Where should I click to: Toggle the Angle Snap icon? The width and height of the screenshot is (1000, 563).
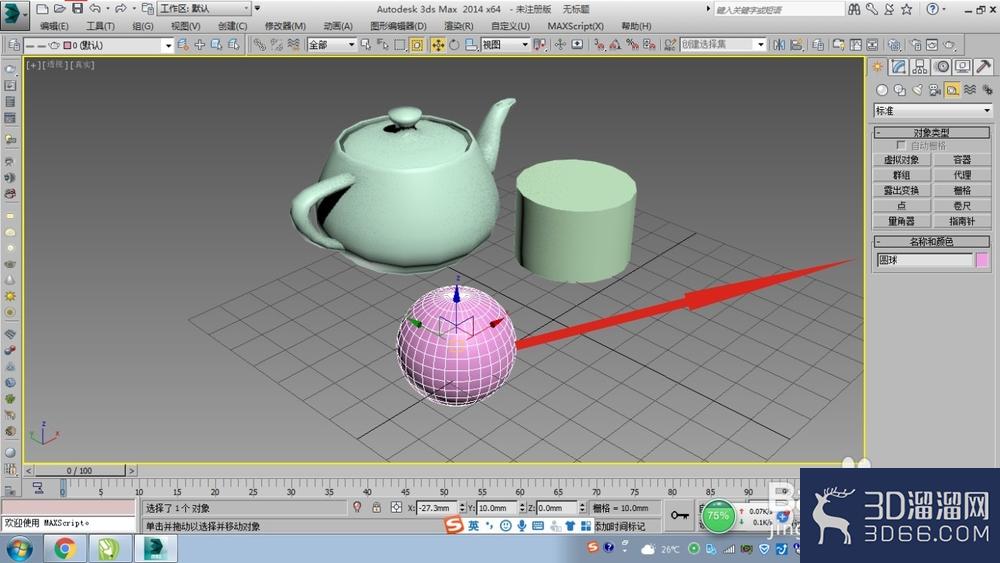615,45
